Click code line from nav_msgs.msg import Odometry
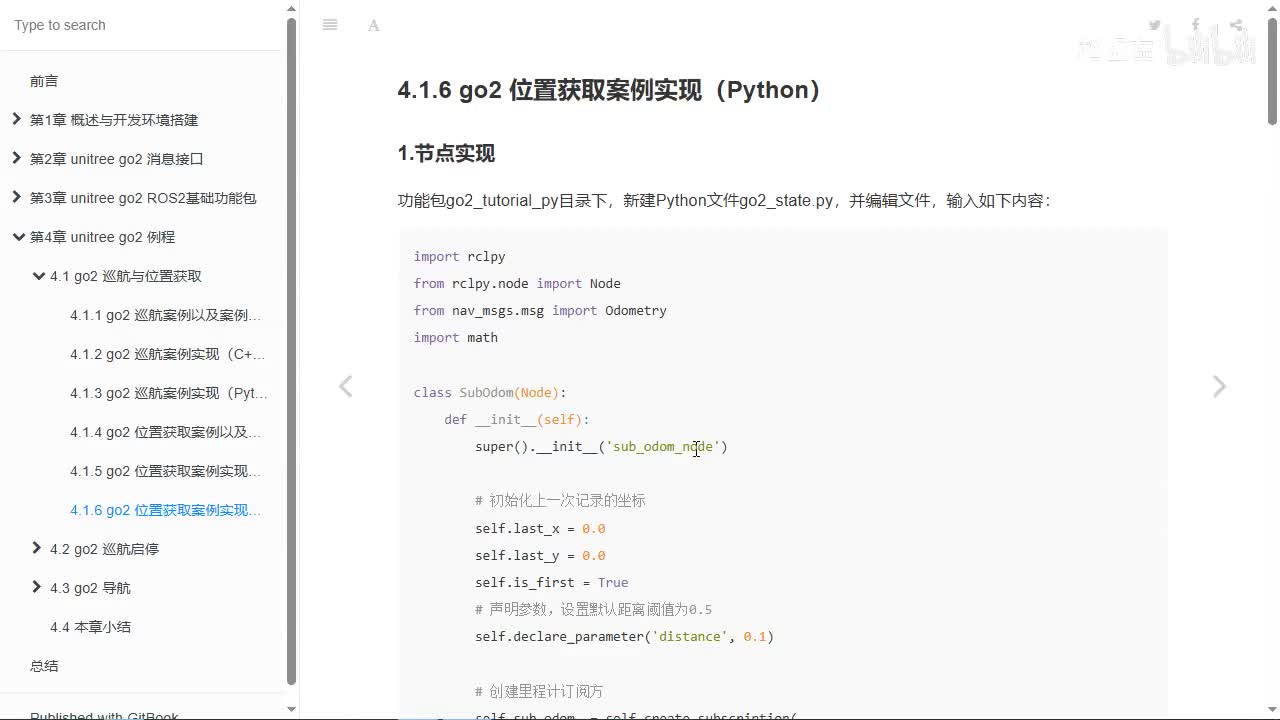1280x720 pixels. [540, 311]
